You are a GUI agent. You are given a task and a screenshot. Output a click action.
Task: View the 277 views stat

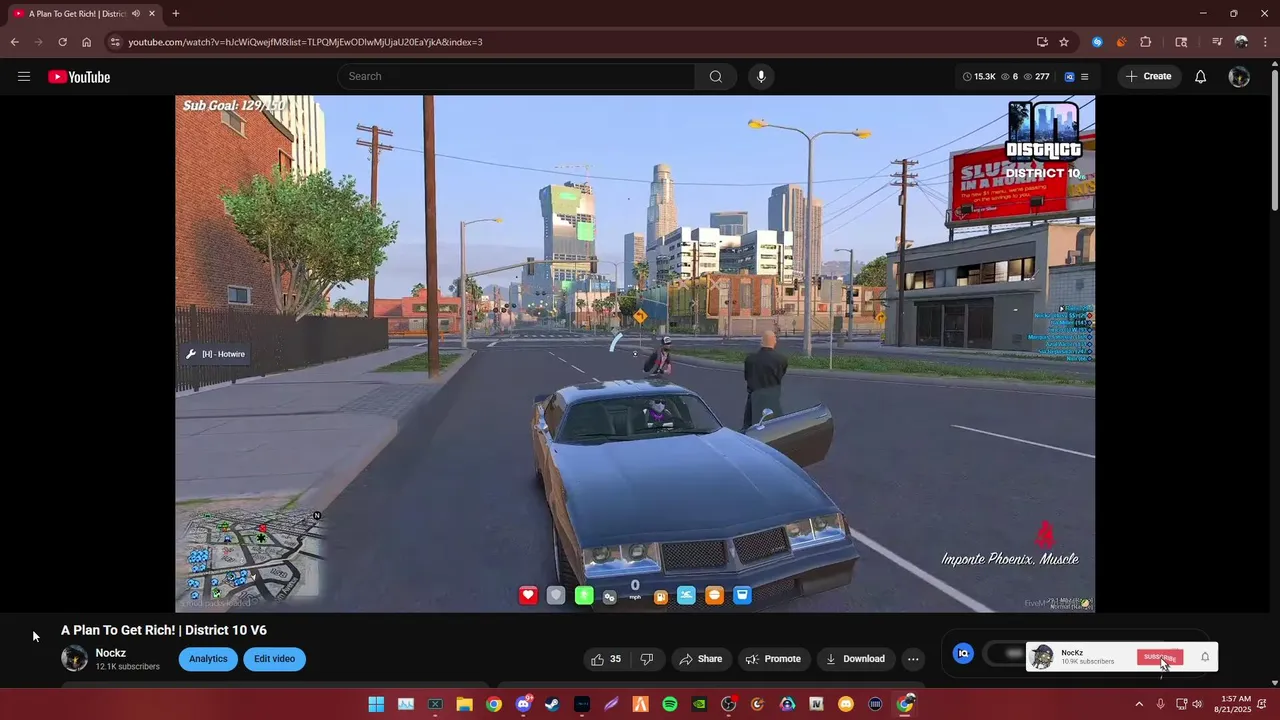coord(1036,77)
